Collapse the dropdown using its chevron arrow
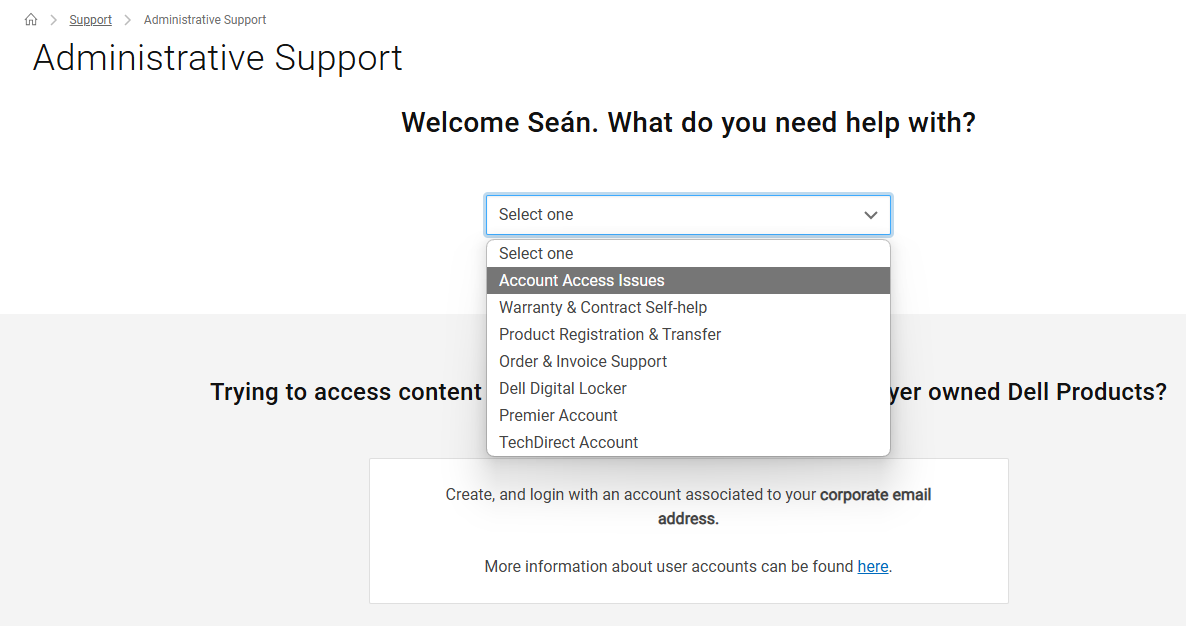 point(869,214)
